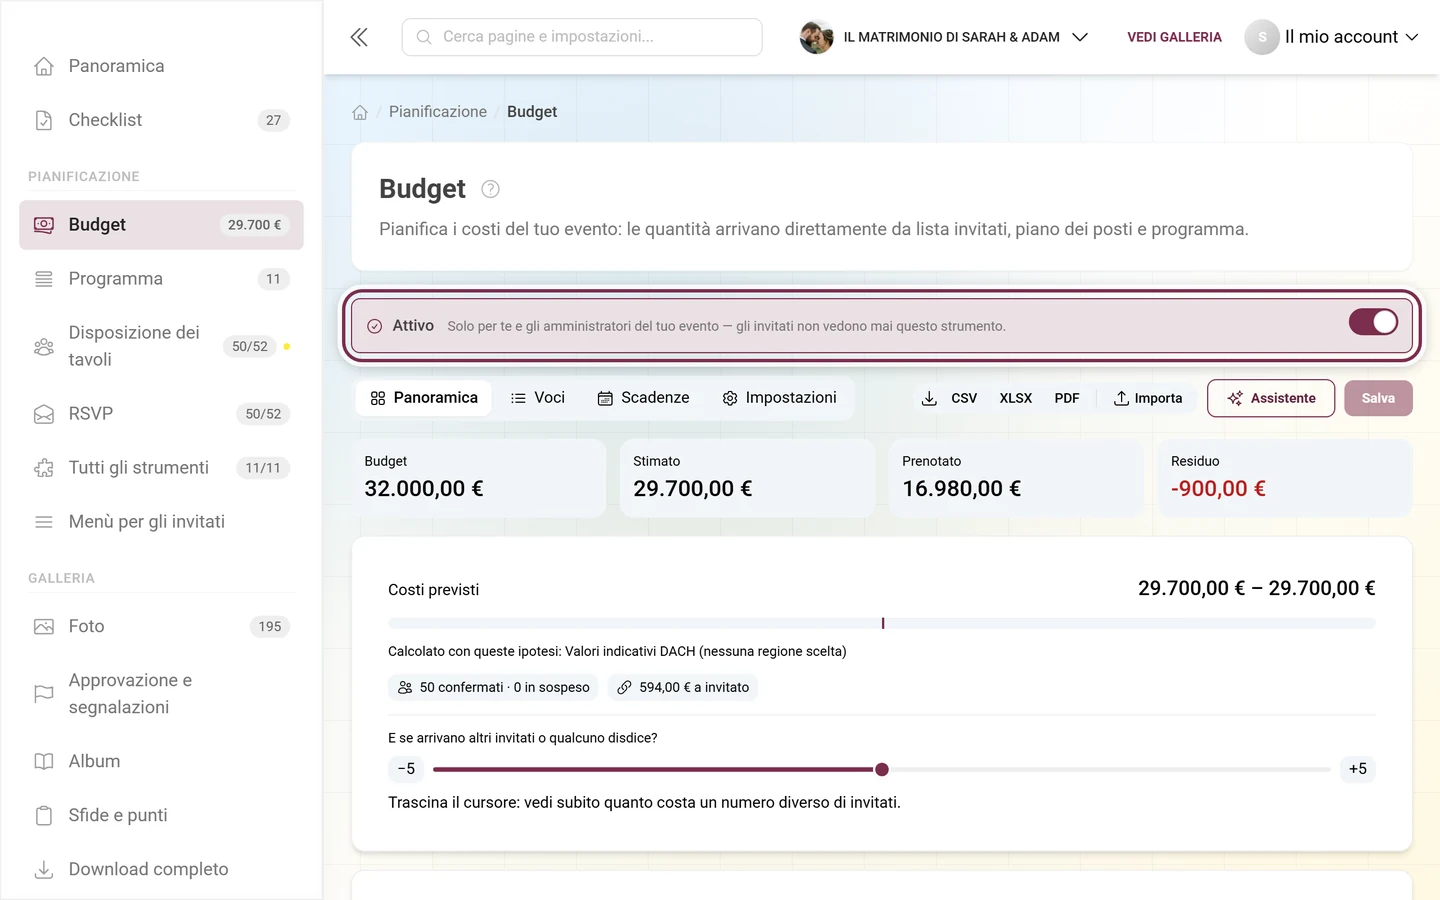Image resolution: width=1440 pixels, height=900 pixels.
Task: Click the 594,00 € a invitato chip
Action: pyautogui.click(x=683, y=687)
